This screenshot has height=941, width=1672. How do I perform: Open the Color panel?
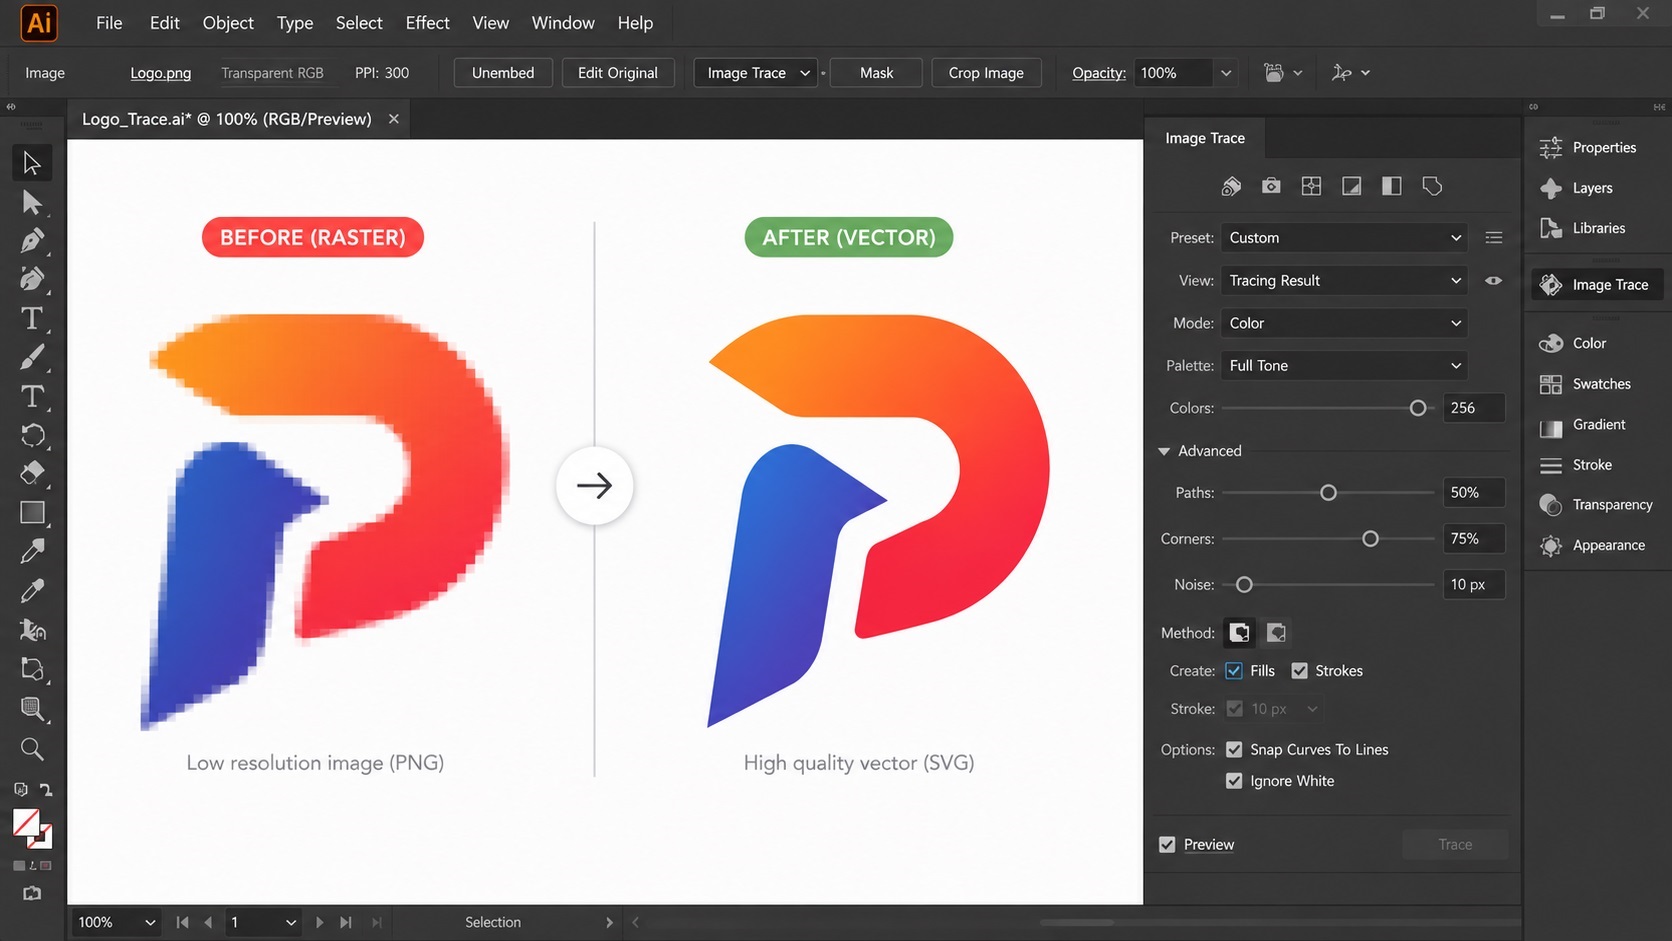click(x=1572, y=343)
